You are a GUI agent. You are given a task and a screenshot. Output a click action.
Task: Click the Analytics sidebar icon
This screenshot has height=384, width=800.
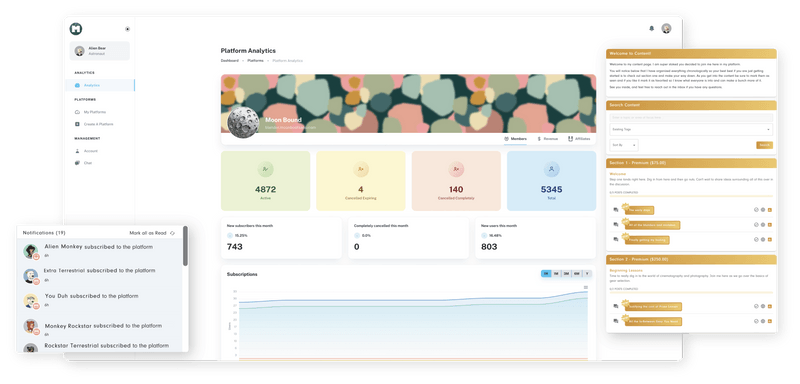(78, 85)
